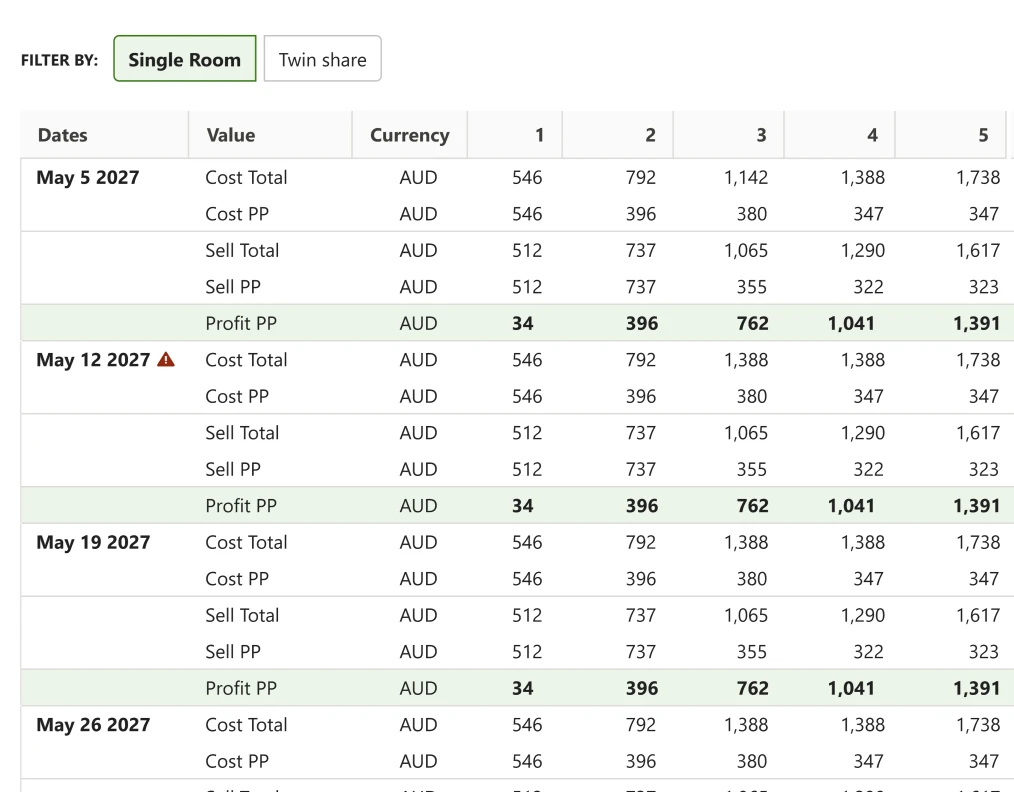The height and width of the screenshot is (792, 1014).
Task: Click the Dates column header
Action: (x=63, y=135)
